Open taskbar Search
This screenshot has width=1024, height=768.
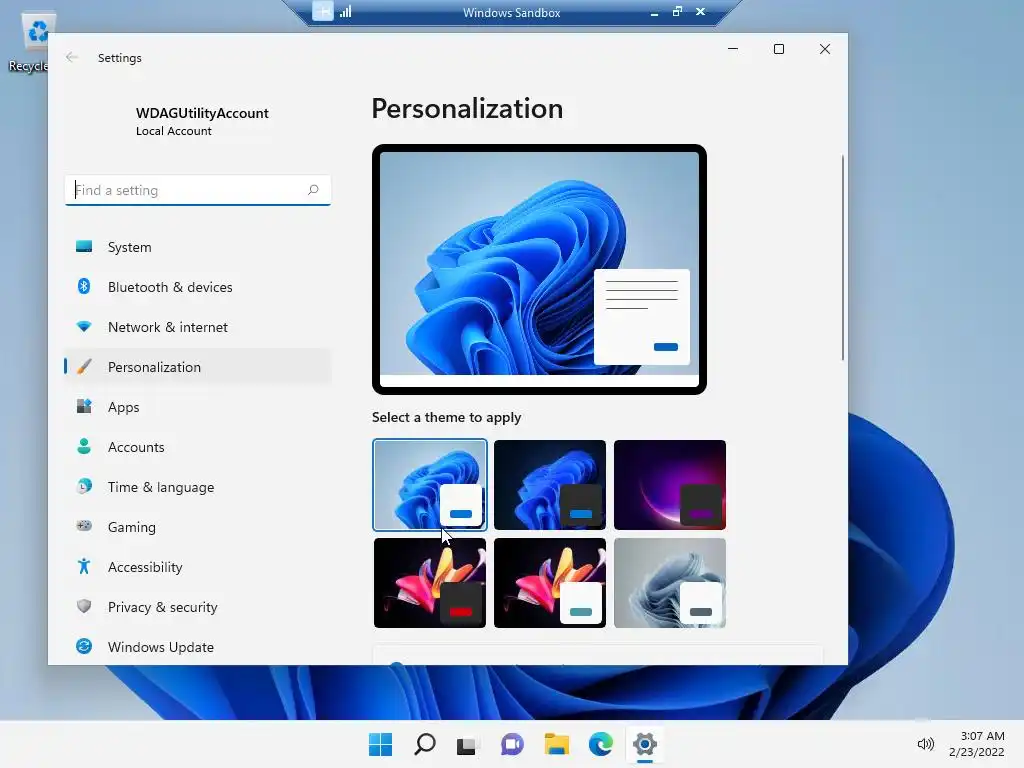coord(424,744)
